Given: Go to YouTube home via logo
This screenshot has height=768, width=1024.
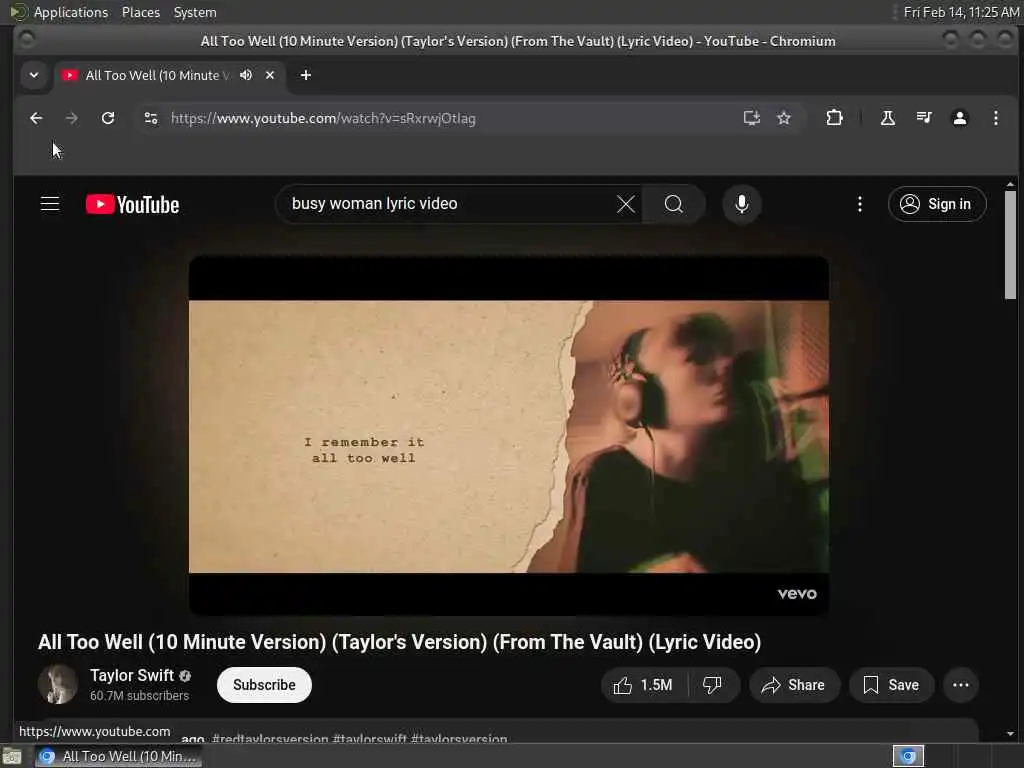Looking at the screenshot, I should point(133,204).
